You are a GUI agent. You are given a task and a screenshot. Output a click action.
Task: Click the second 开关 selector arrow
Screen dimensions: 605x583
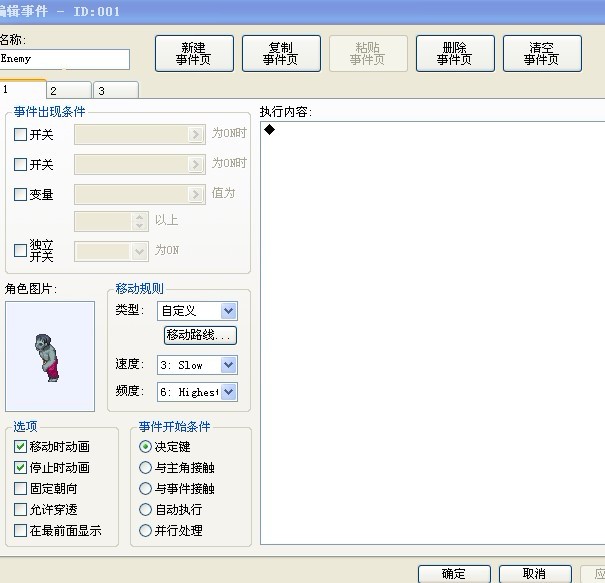(x=196, y=164)
